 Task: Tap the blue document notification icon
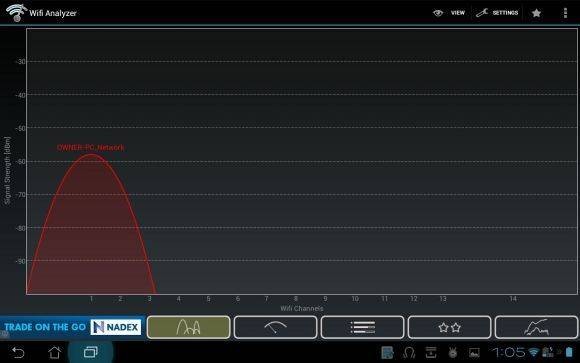387,353
